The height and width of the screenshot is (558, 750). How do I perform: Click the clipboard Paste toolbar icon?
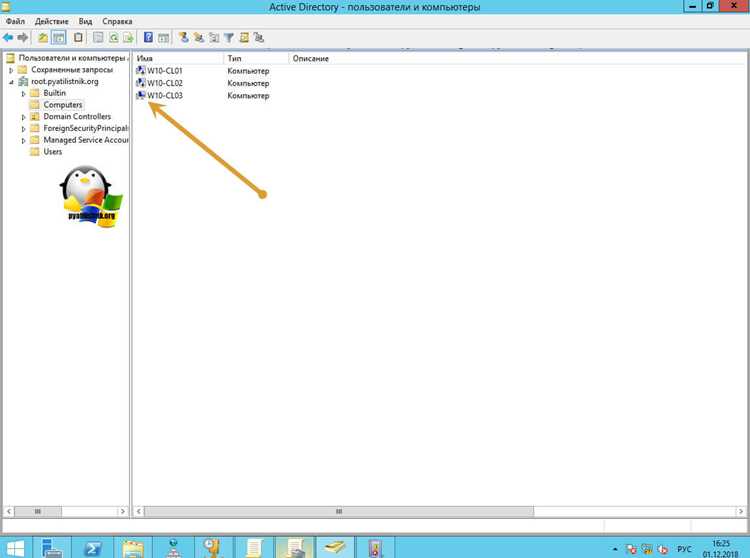(78, 38)
